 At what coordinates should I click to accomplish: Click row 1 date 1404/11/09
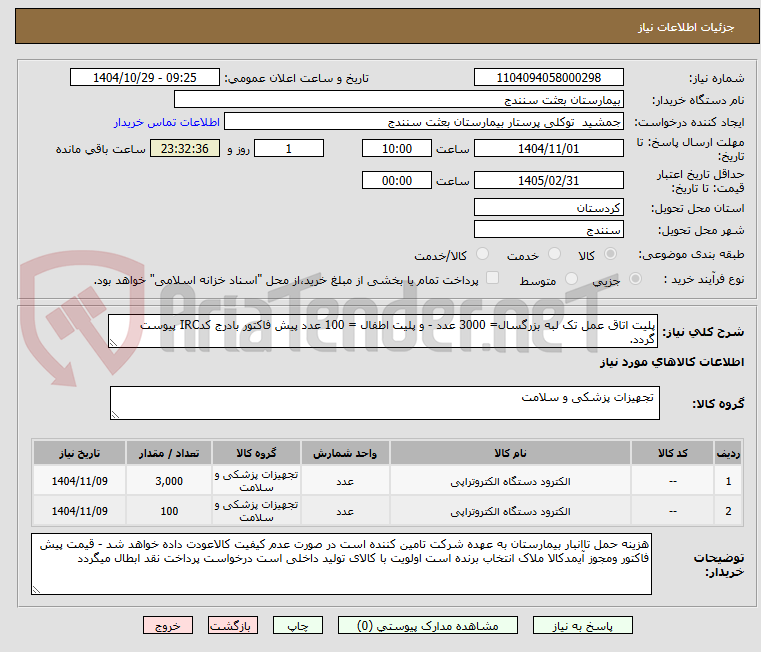point(80,482)
